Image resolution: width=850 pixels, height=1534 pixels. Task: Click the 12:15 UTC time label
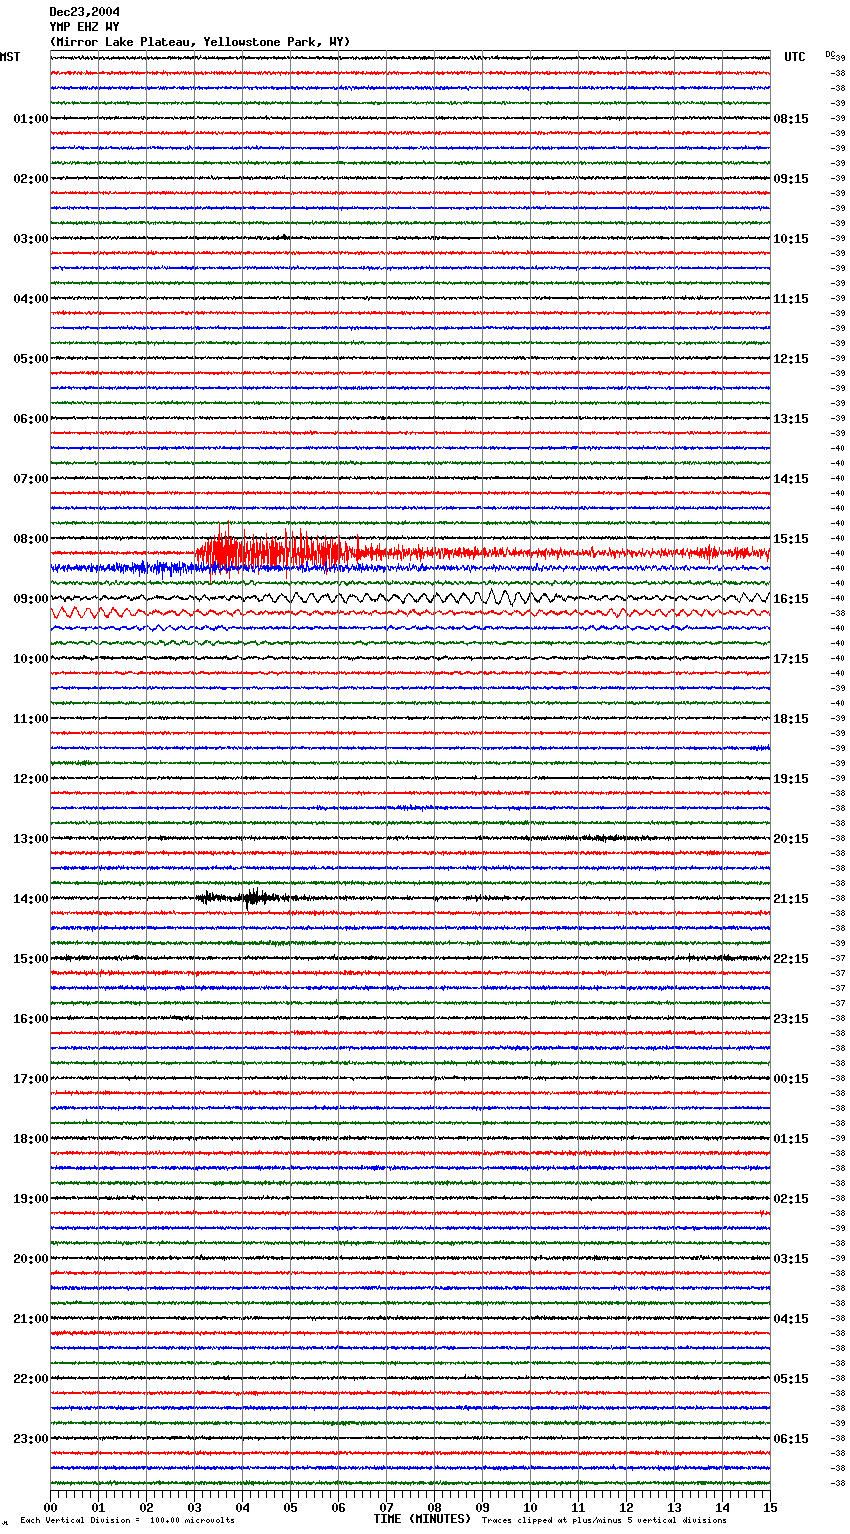(x=791, y=359)
